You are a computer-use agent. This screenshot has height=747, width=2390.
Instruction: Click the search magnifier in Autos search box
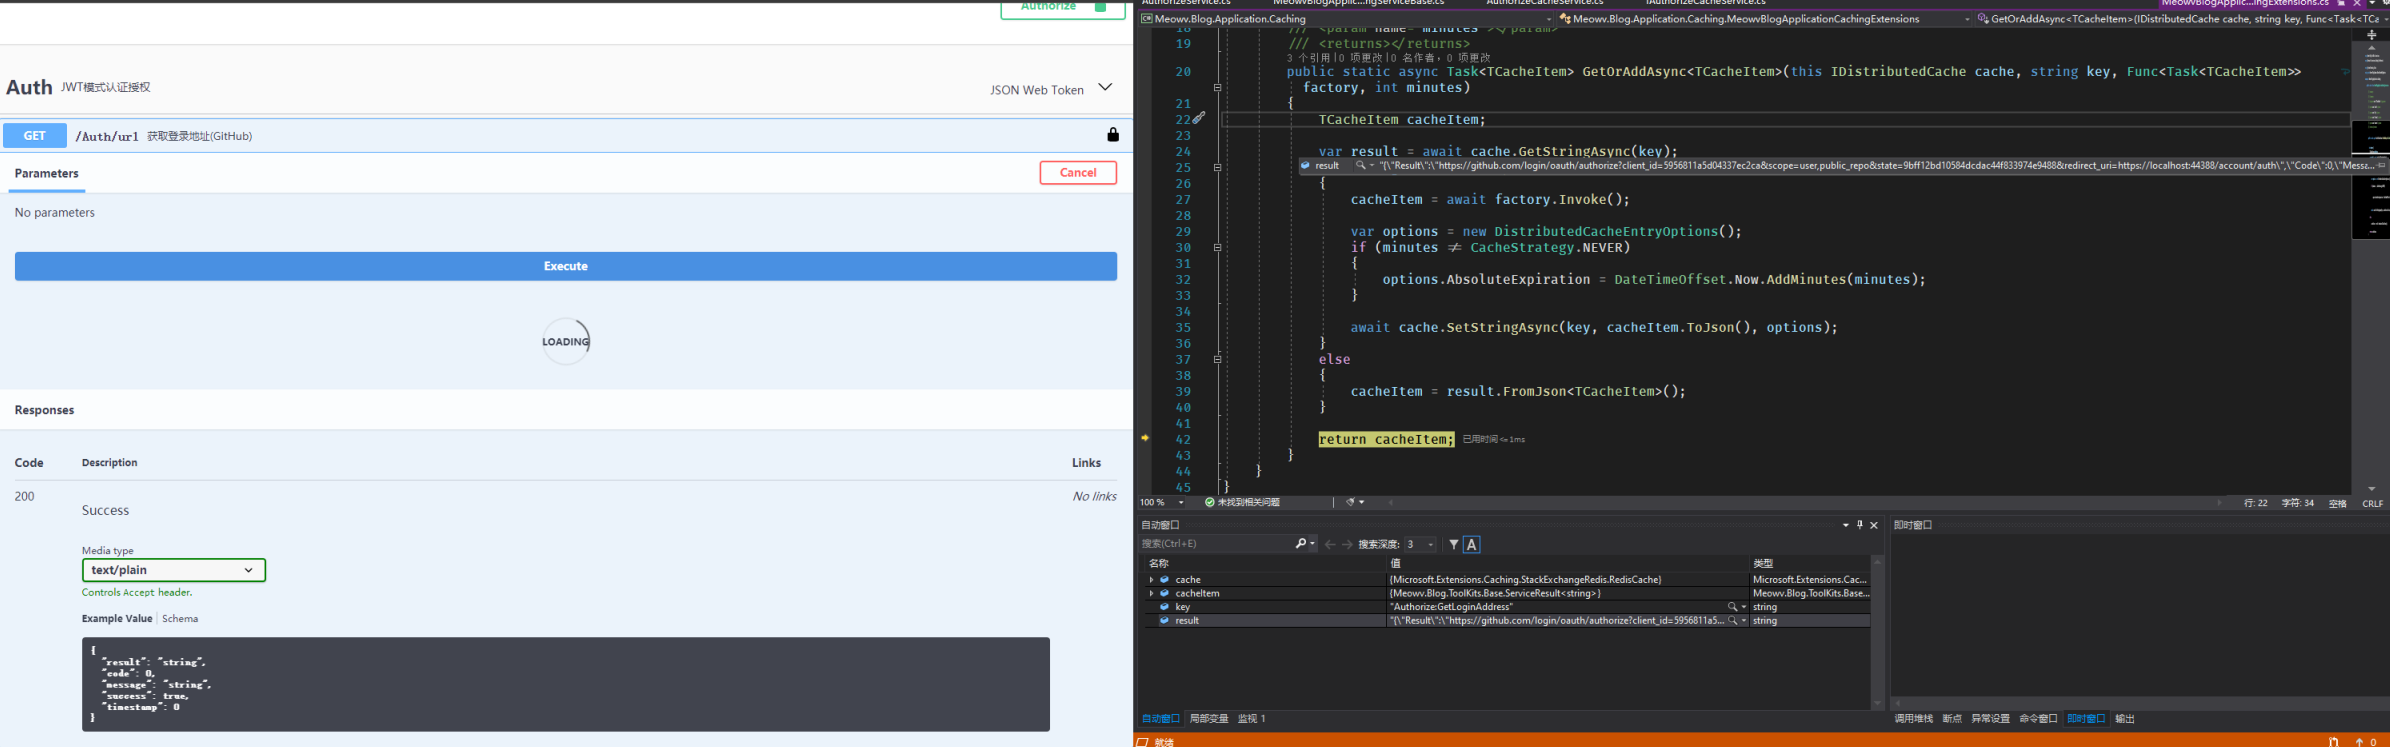tap(1300, 544)
